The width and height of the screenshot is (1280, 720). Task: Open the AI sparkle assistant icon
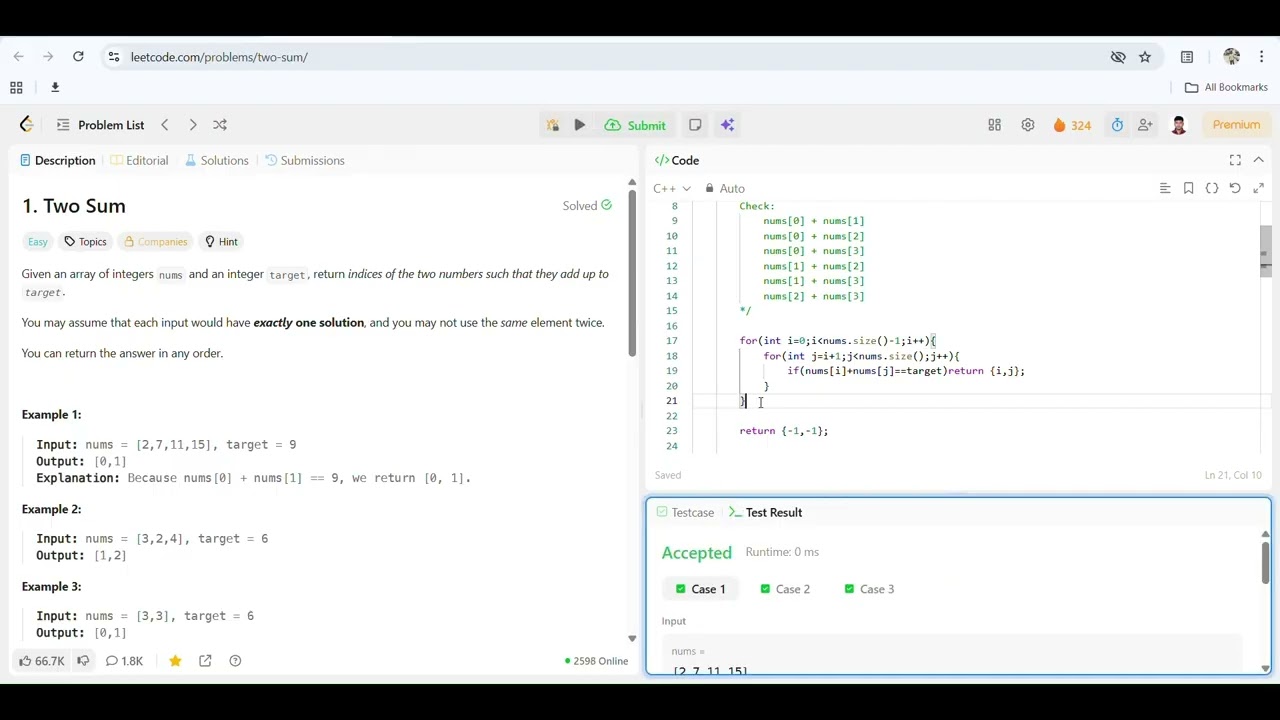[x=727, y=125]
